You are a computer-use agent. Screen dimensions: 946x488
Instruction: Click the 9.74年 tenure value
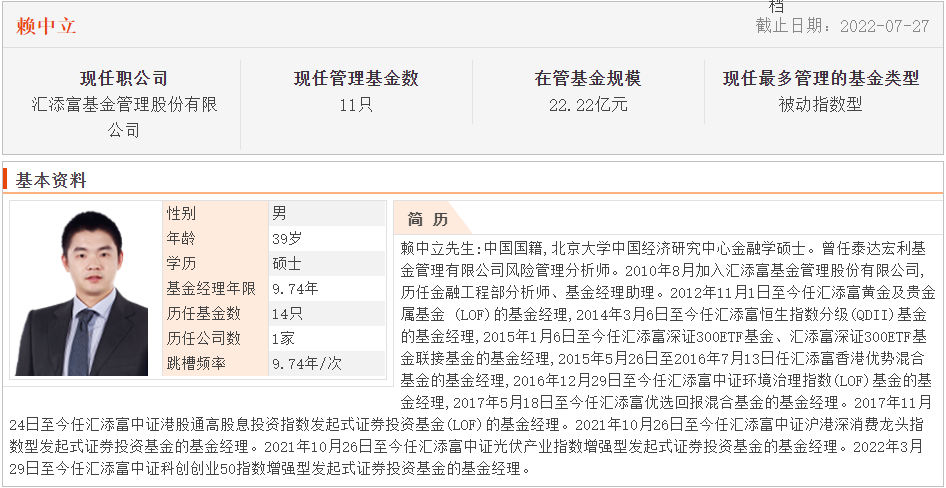(x=295, y=289)
